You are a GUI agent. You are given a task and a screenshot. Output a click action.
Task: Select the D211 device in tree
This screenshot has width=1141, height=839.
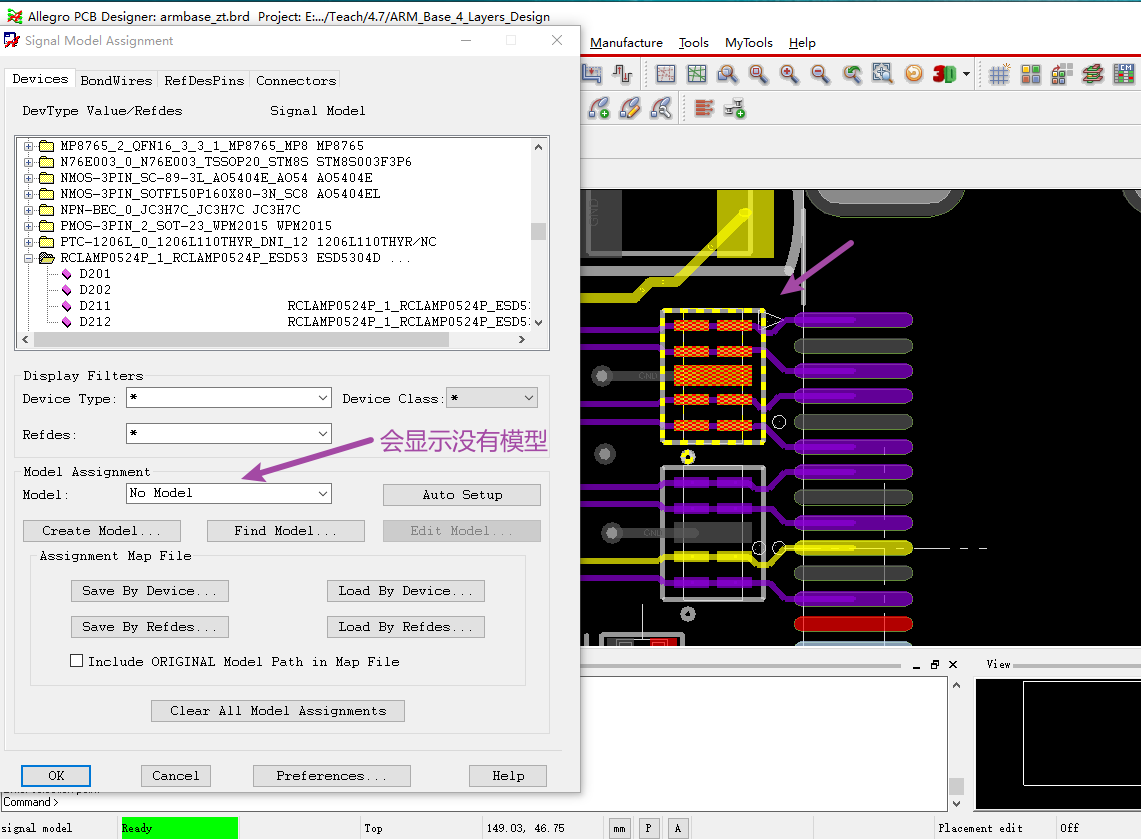click(x=95, y=306)
